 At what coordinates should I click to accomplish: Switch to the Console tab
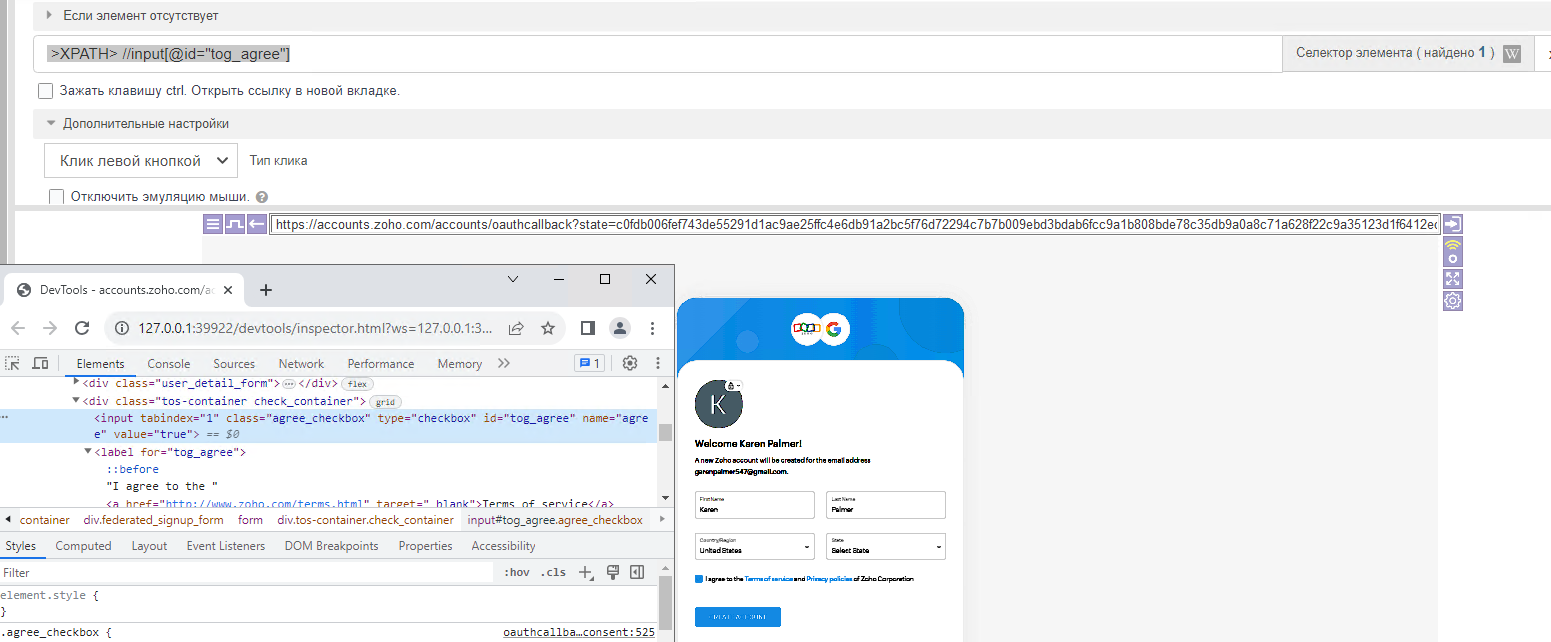click(168, 364)
